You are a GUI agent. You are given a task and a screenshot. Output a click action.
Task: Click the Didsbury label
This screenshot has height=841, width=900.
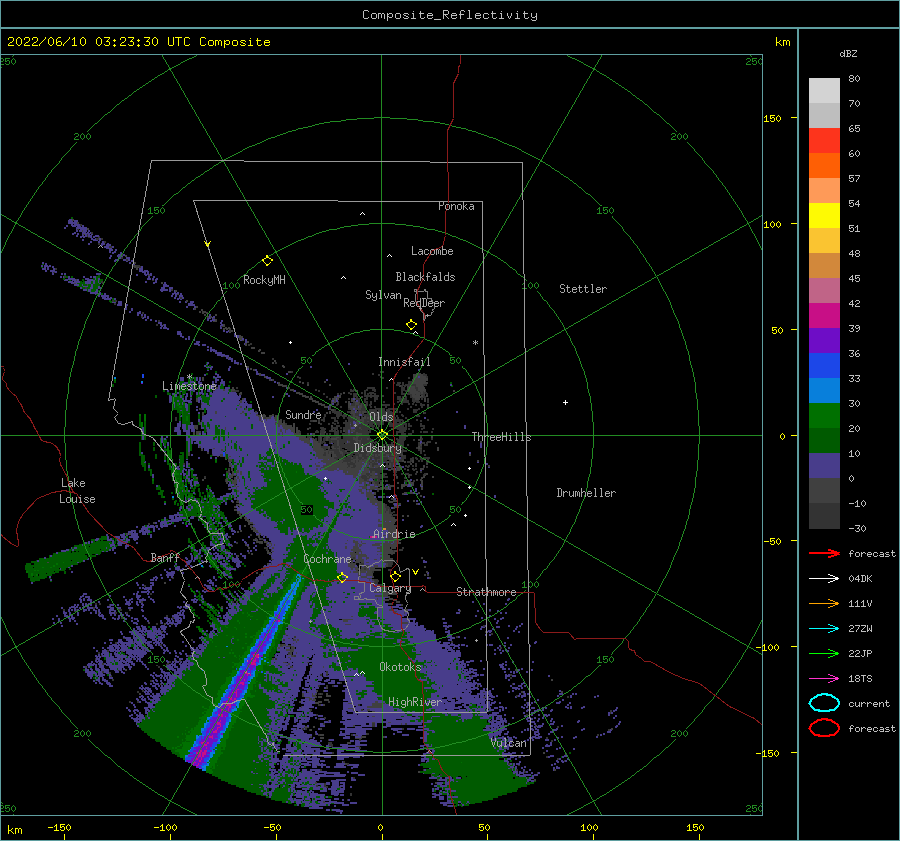pyautogui.click(x=377, y=448)
